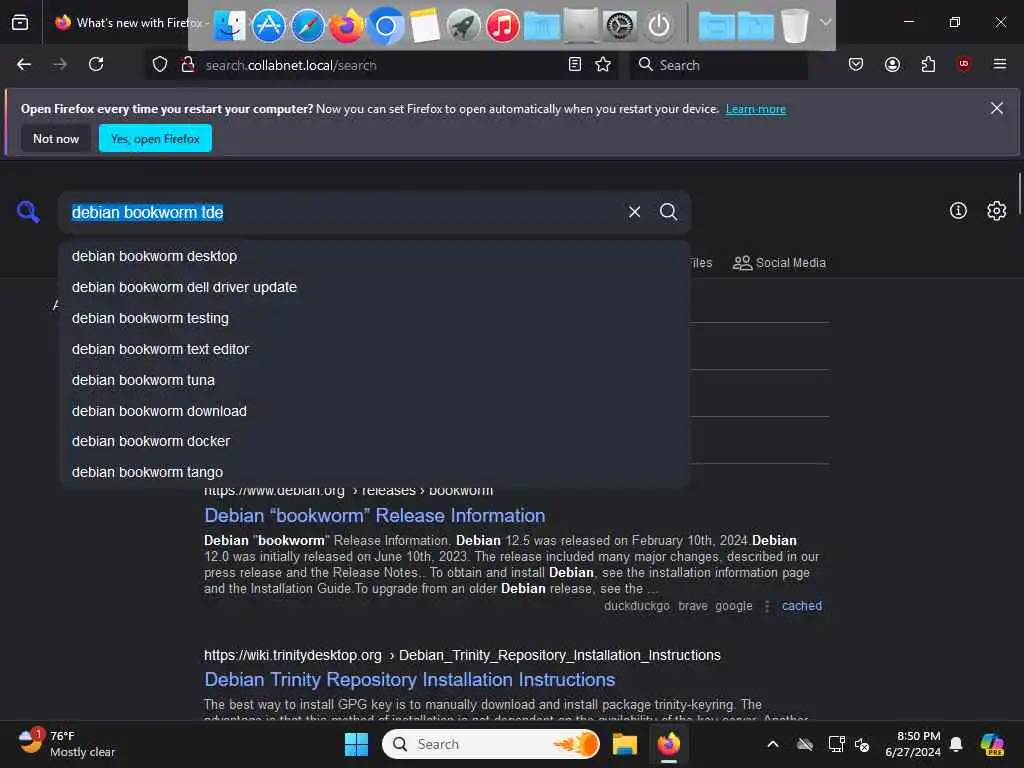Click the power button icon in dock

point(658,27)
